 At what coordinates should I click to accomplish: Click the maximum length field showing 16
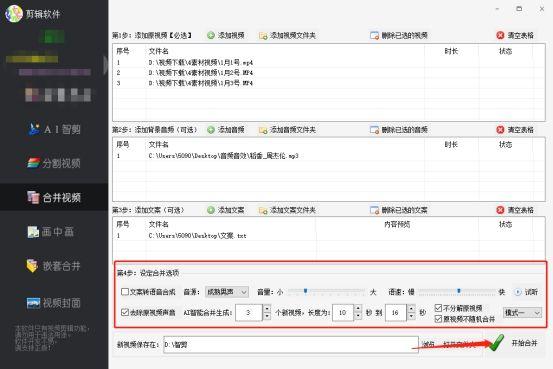point(396,313)
